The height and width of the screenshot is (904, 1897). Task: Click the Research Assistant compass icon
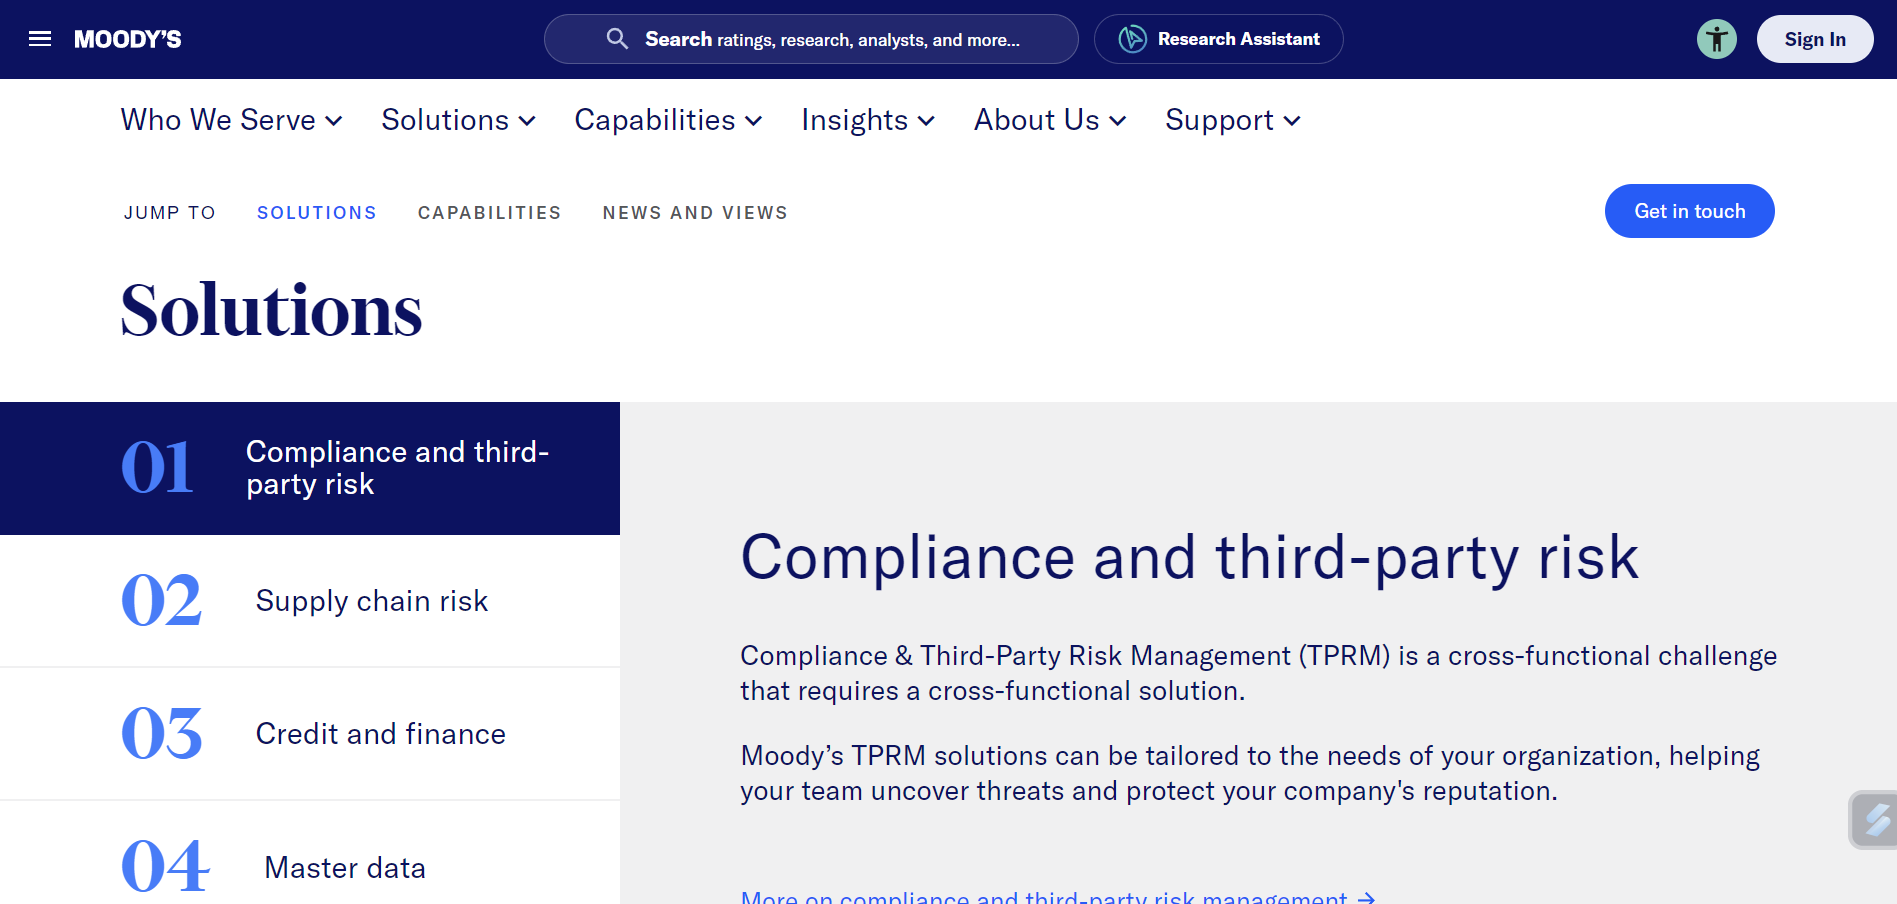pos(1132,39)
